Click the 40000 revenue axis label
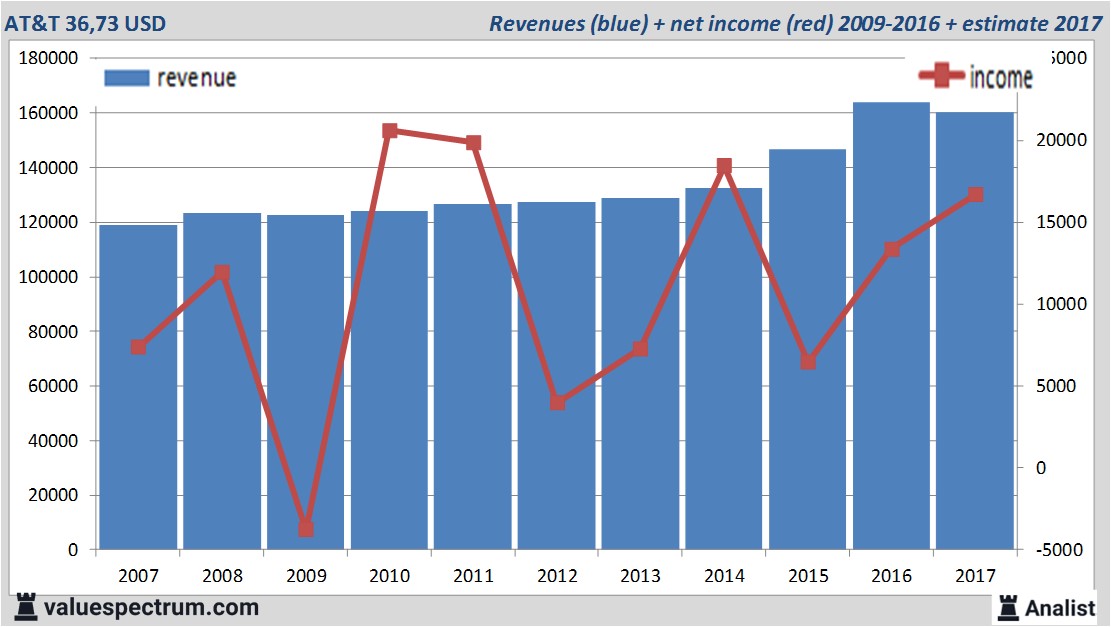 (x=53, y=441)
